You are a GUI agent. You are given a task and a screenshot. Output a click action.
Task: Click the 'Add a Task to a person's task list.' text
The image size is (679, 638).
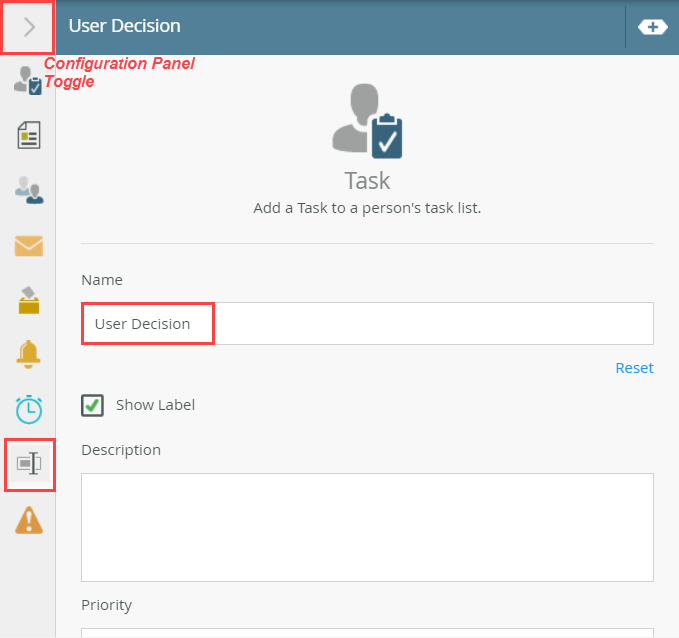367,208
